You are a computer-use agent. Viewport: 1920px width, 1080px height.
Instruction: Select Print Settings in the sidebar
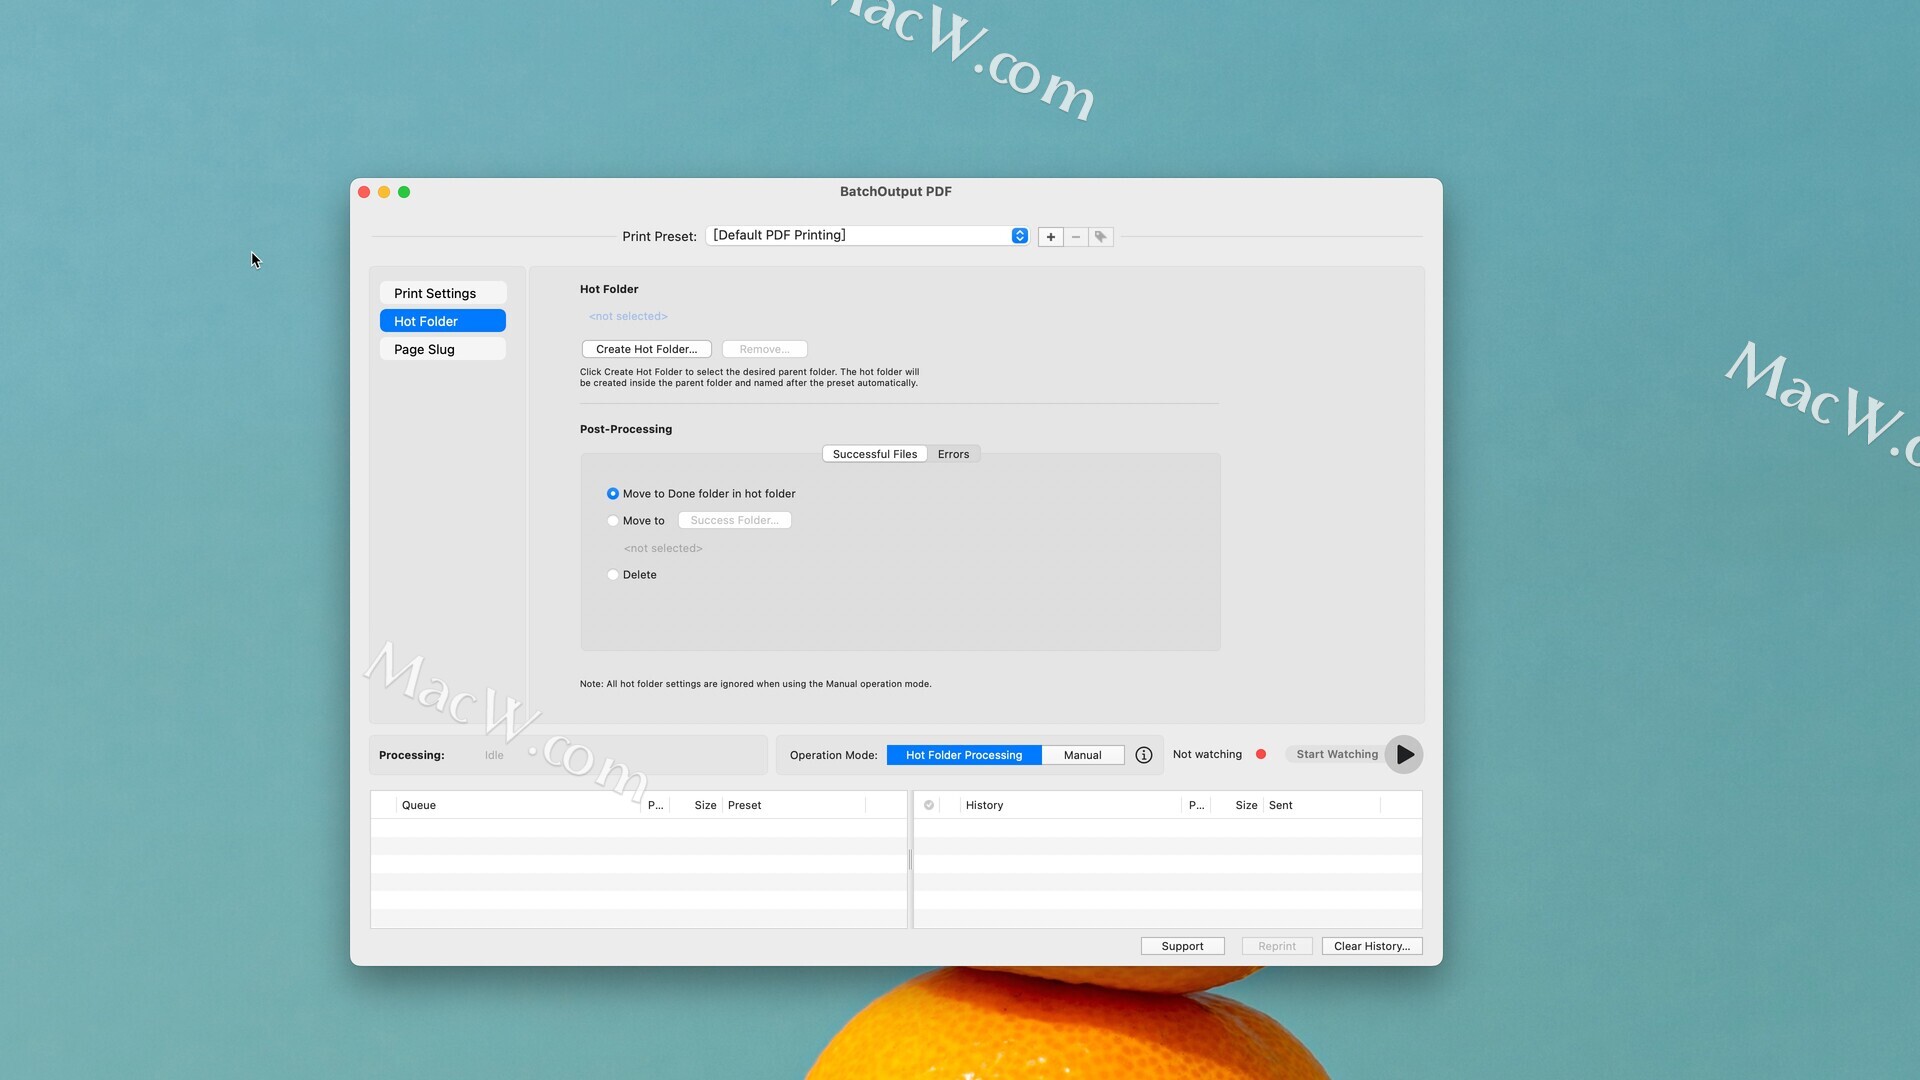pyautogui.click(x=443, y=293)
